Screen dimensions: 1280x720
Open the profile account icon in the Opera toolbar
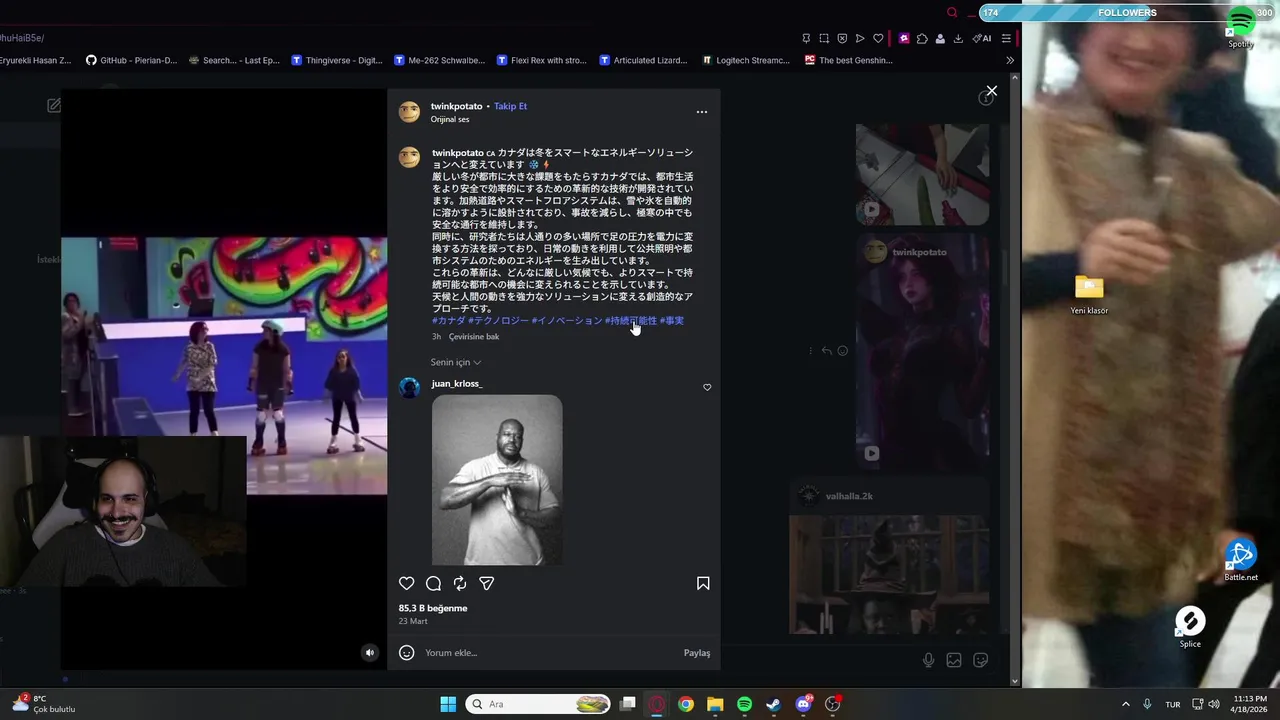[x=940, y=38]
